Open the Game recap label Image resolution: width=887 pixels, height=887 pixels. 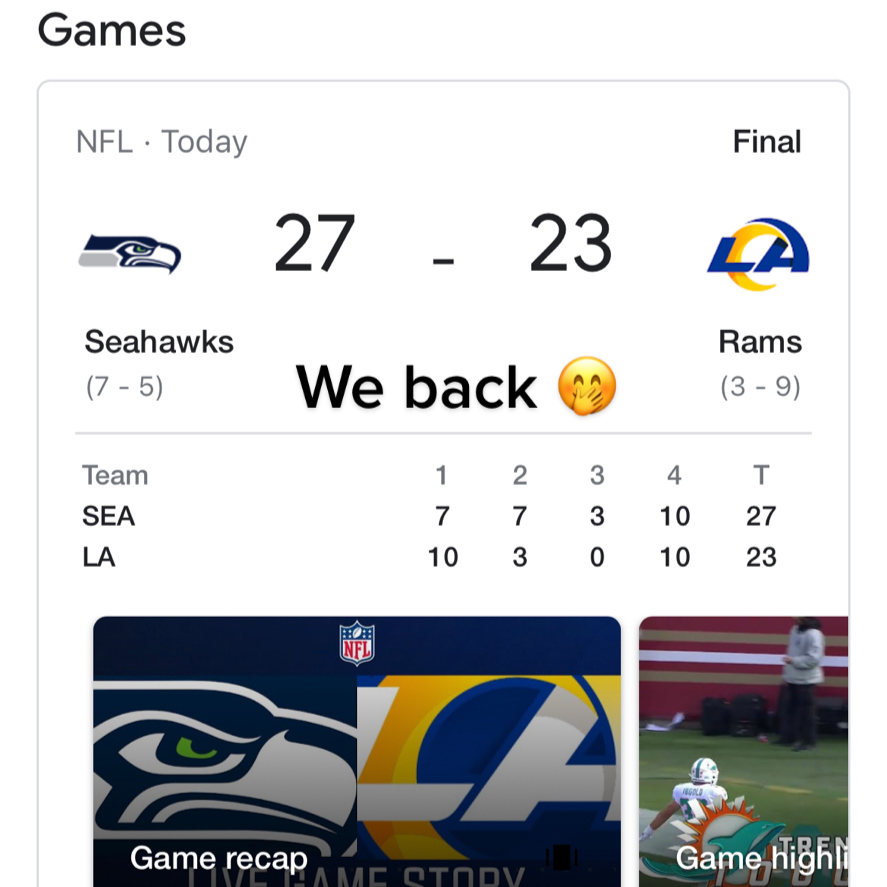[x=219, y=858]
